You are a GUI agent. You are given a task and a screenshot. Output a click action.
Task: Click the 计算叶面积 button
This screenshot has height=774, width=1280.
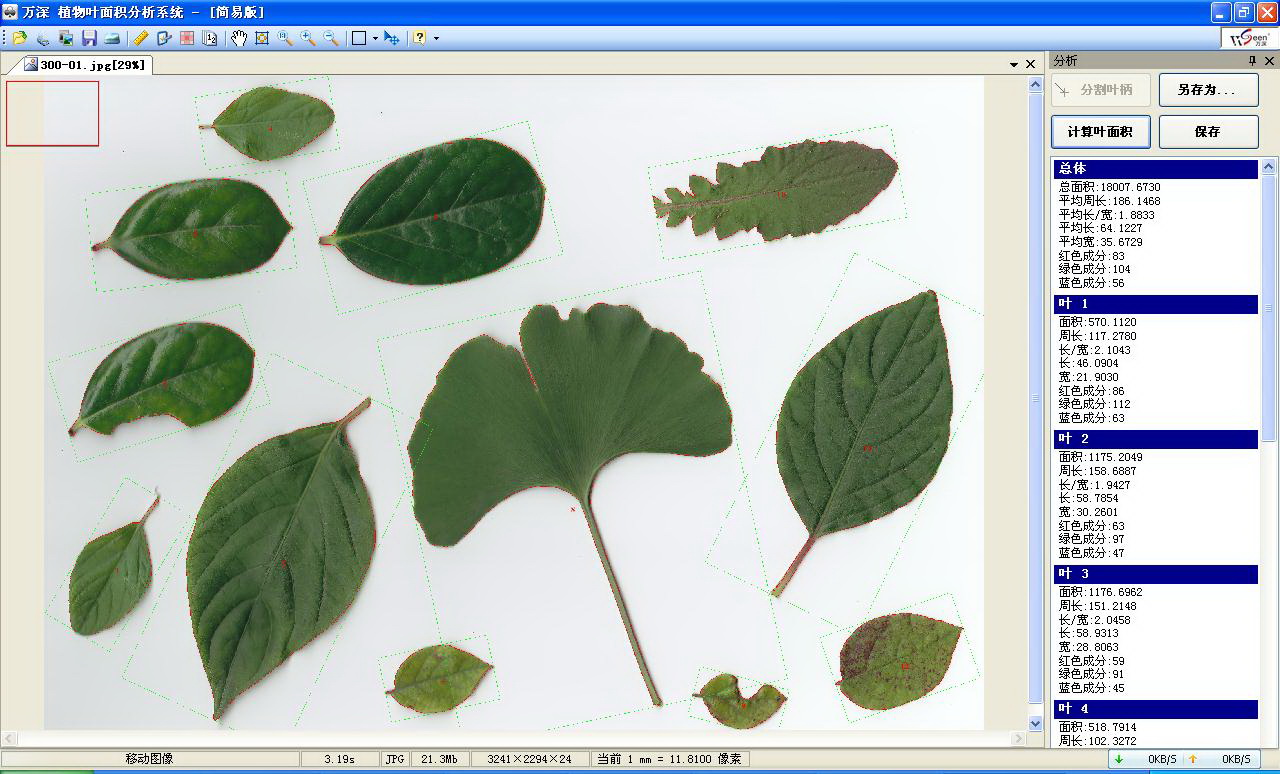click(1100, 132)
